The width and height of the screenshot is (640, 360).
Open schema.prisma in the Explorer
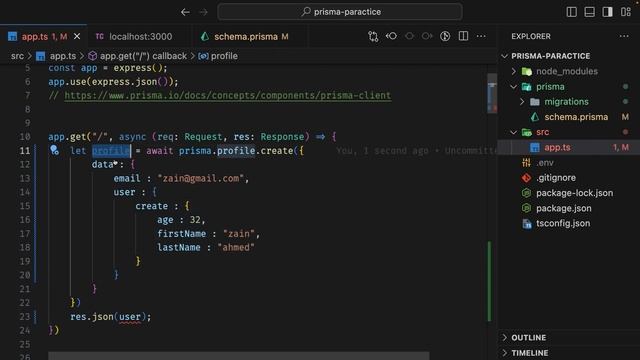[576, 117]
